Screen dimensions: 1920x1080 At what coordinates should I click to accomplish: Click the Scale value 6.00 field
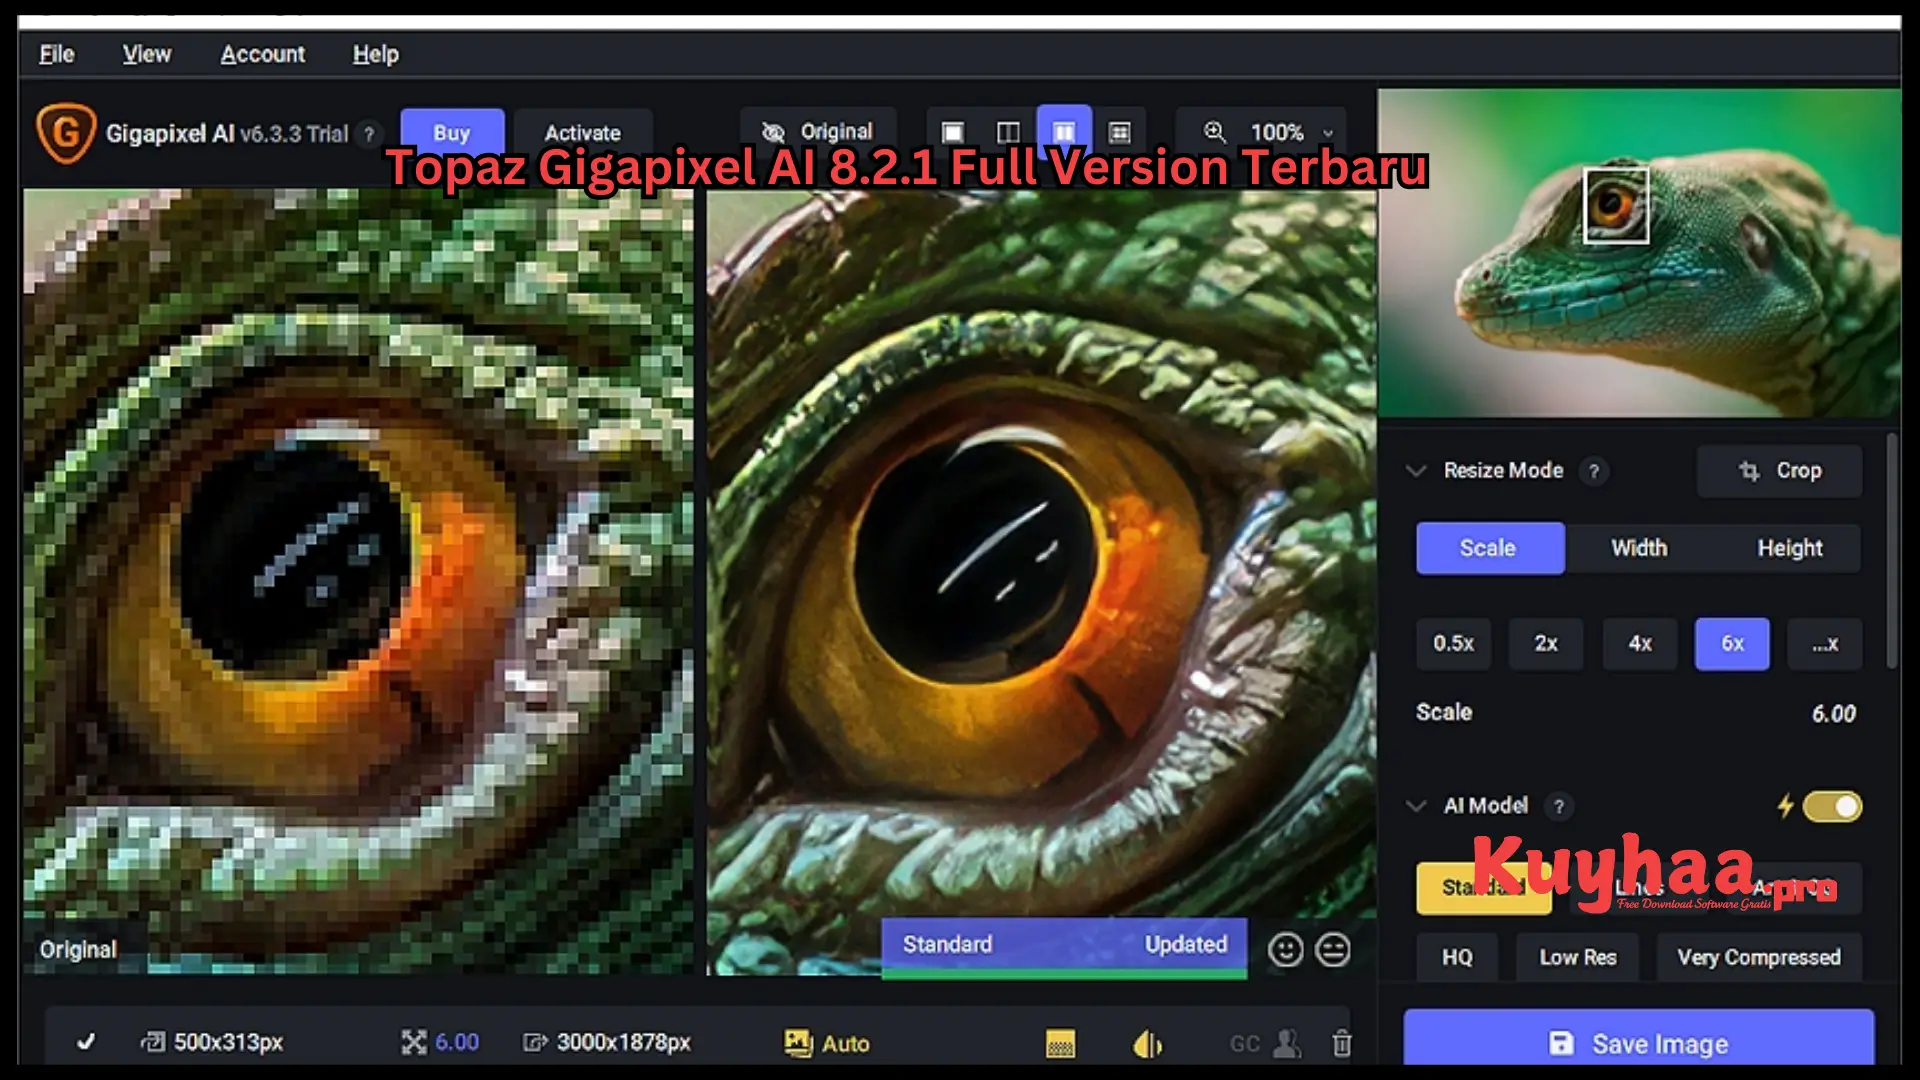click(1833, 713)
